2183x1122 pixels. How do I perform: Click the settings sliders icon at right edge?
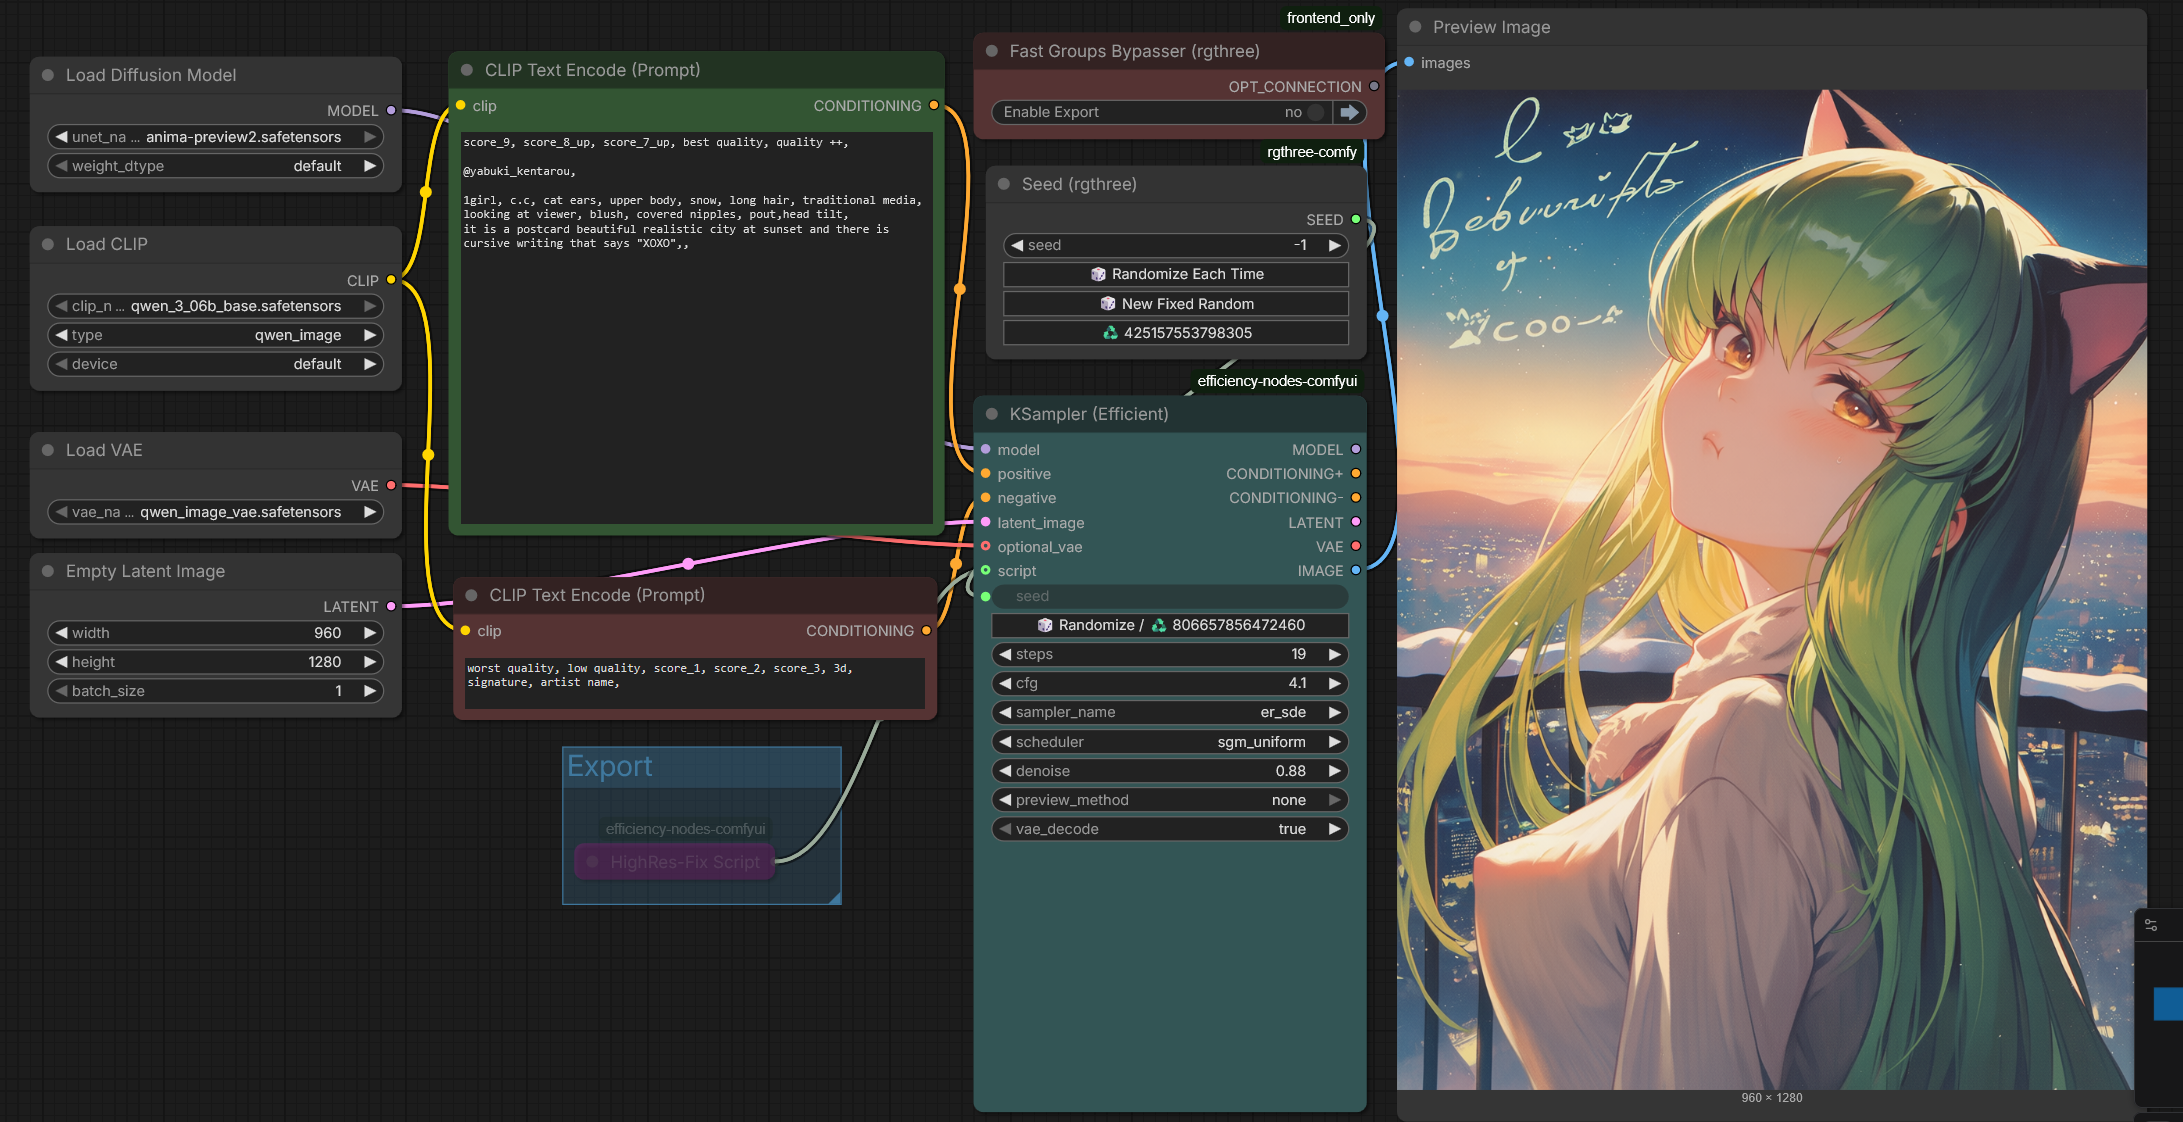[x=2150, y=925]
